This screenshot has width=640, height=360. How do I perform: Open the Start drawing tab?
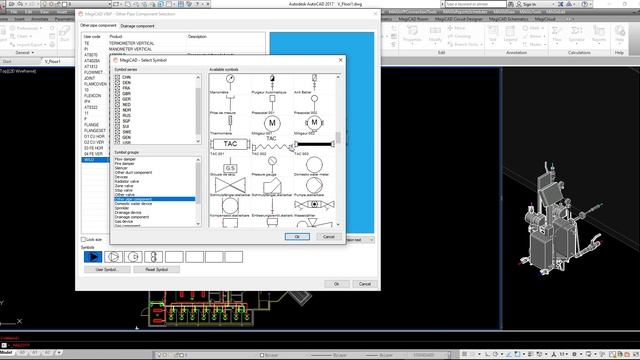7,62
